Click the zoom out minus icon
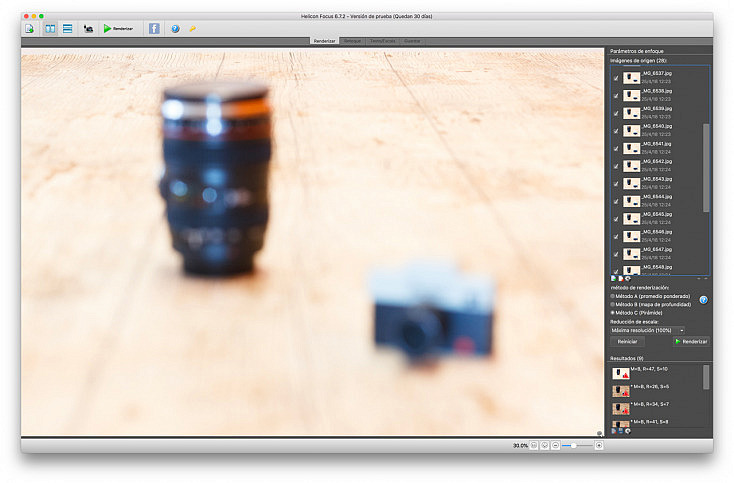 pos(555,446)
